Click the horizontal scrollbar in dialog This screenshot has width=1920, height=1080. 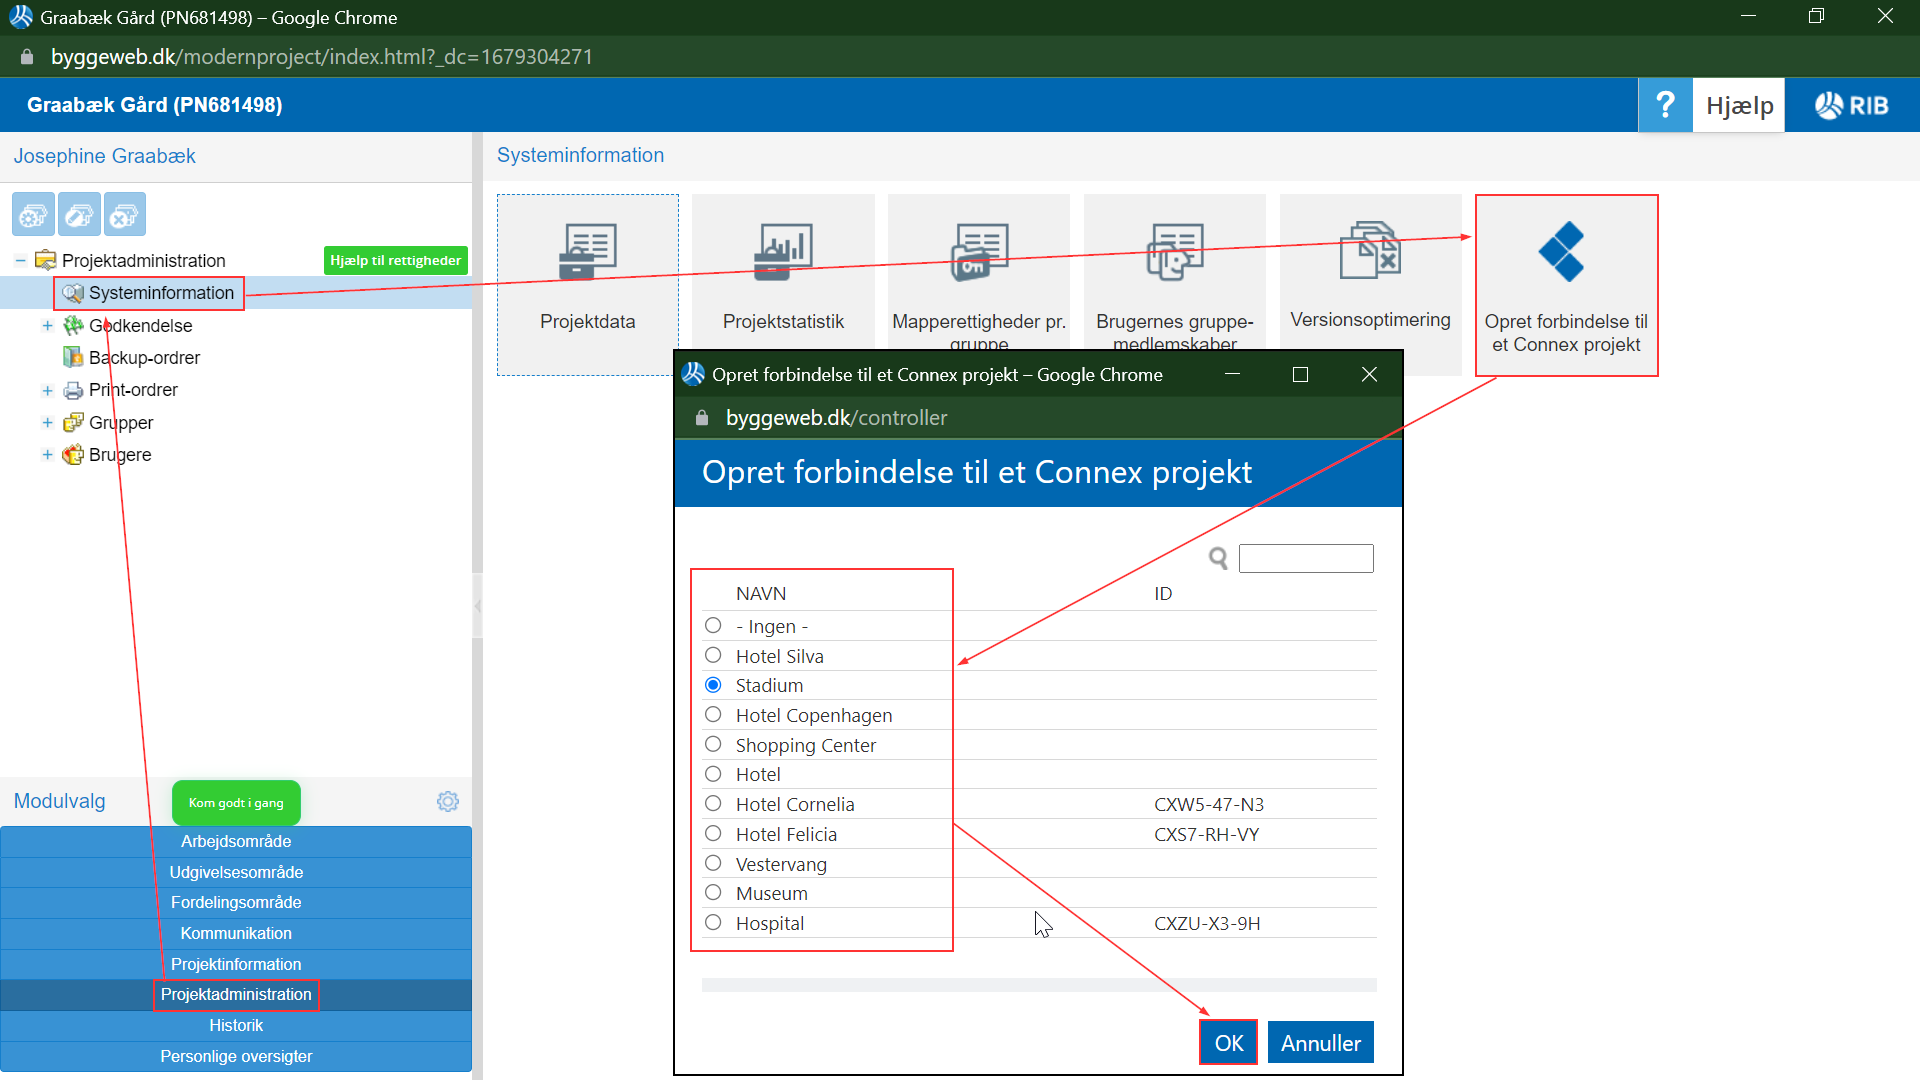click(x=1038, y=986)
